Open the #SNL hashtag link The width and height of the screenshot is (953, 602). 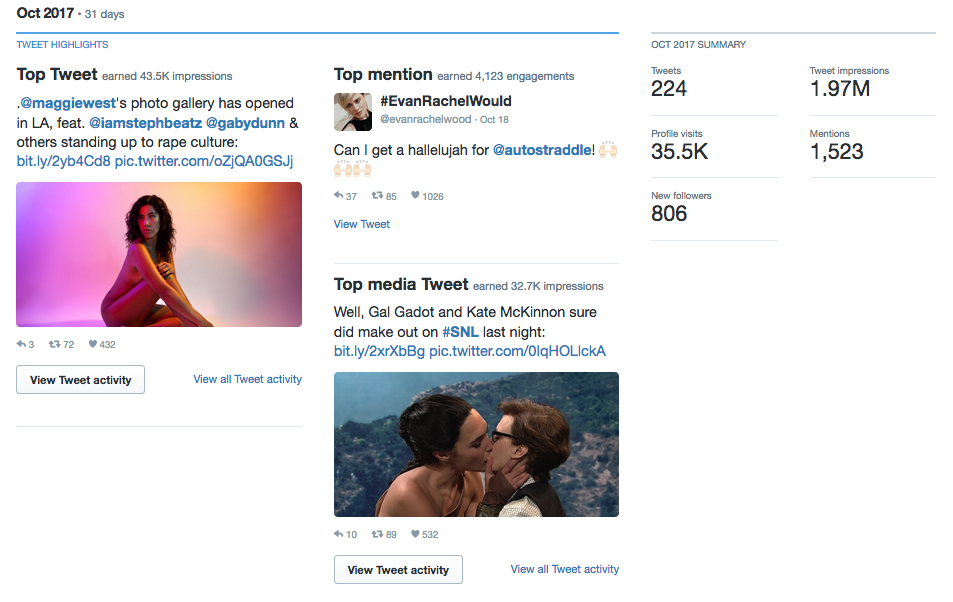[462, 332]
